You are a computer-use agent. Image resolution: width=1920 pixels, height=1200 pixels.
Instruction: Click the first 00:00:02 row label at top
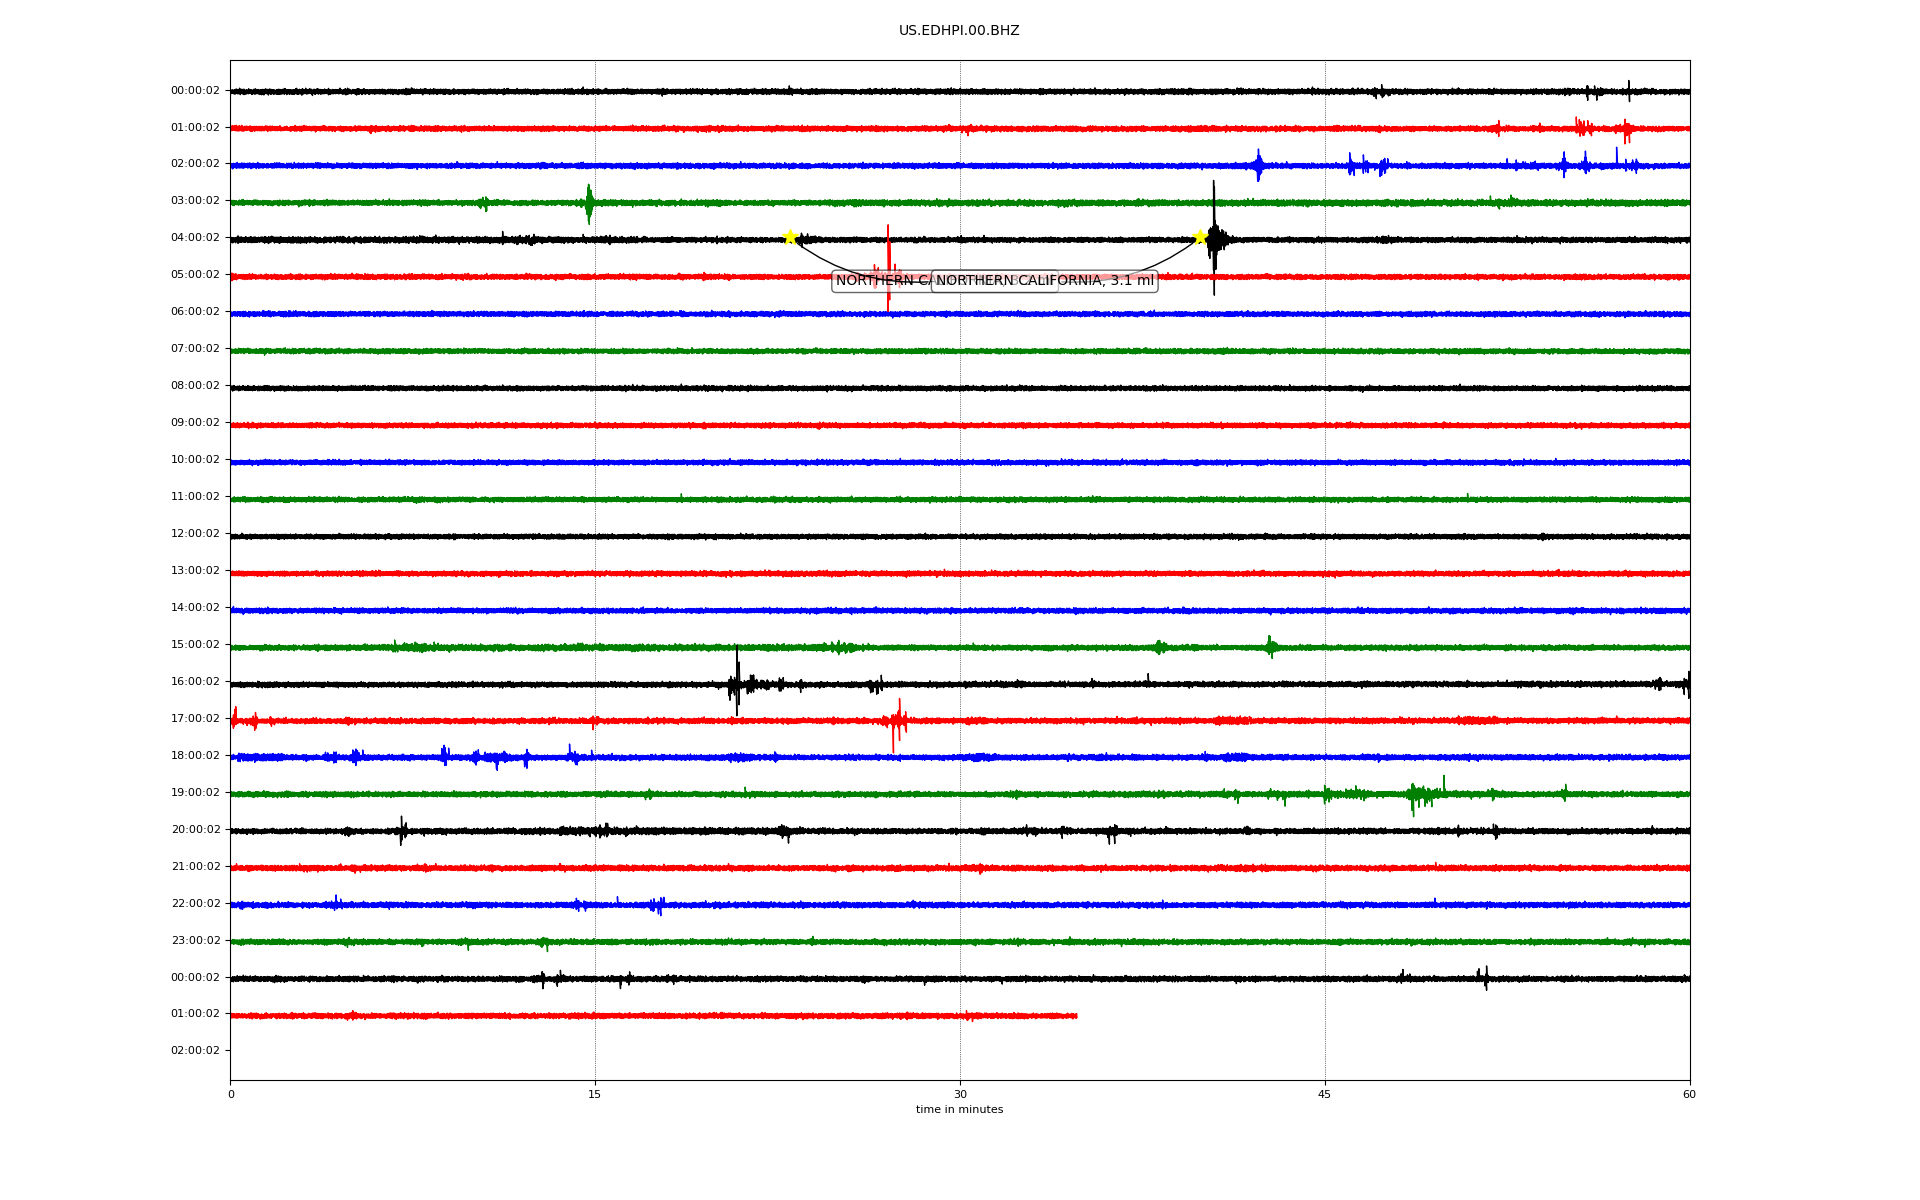coord(195,91)
